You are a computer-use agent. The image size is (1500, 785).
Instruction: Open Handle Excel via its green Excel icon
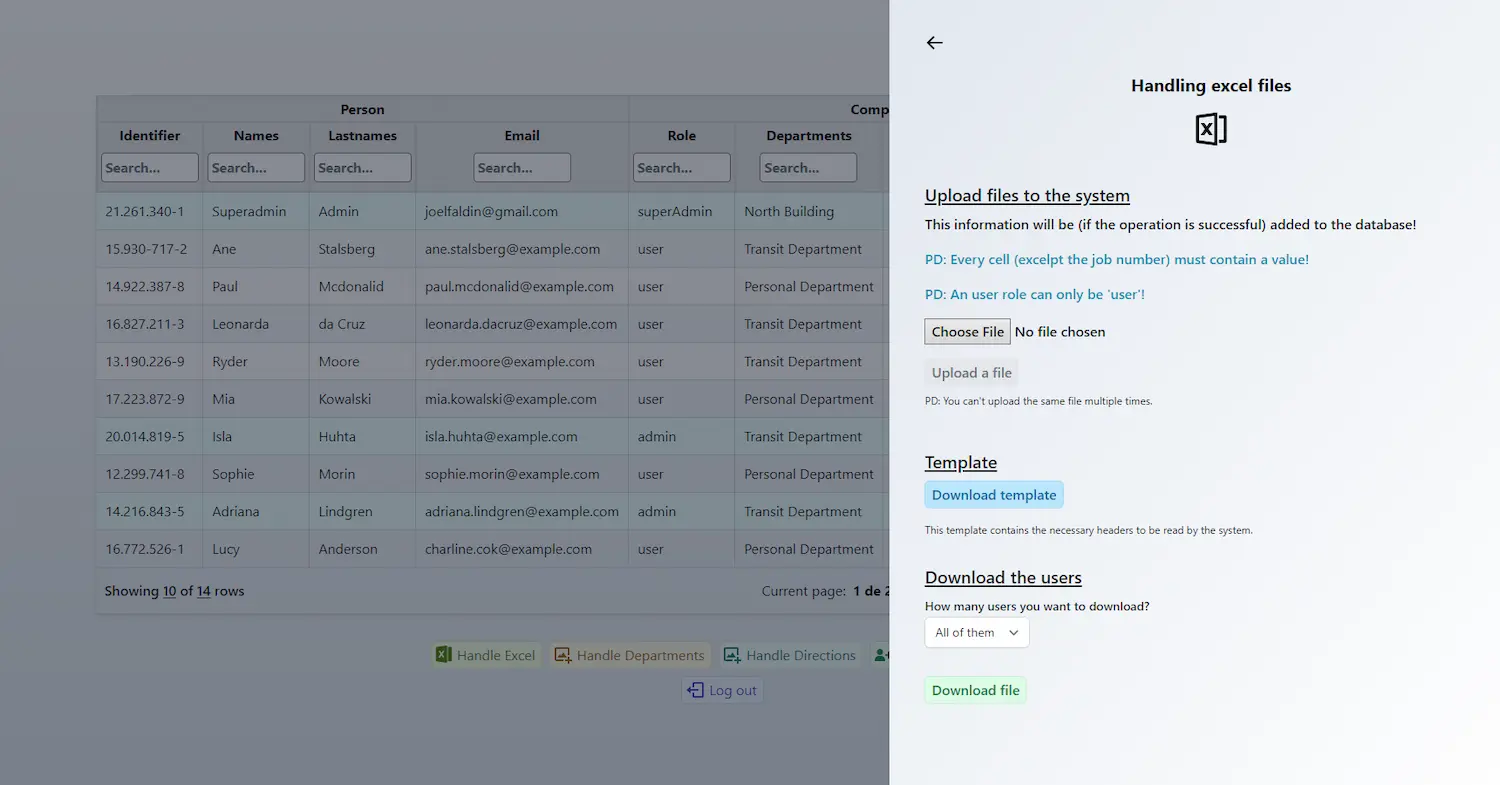click(444, 655)
